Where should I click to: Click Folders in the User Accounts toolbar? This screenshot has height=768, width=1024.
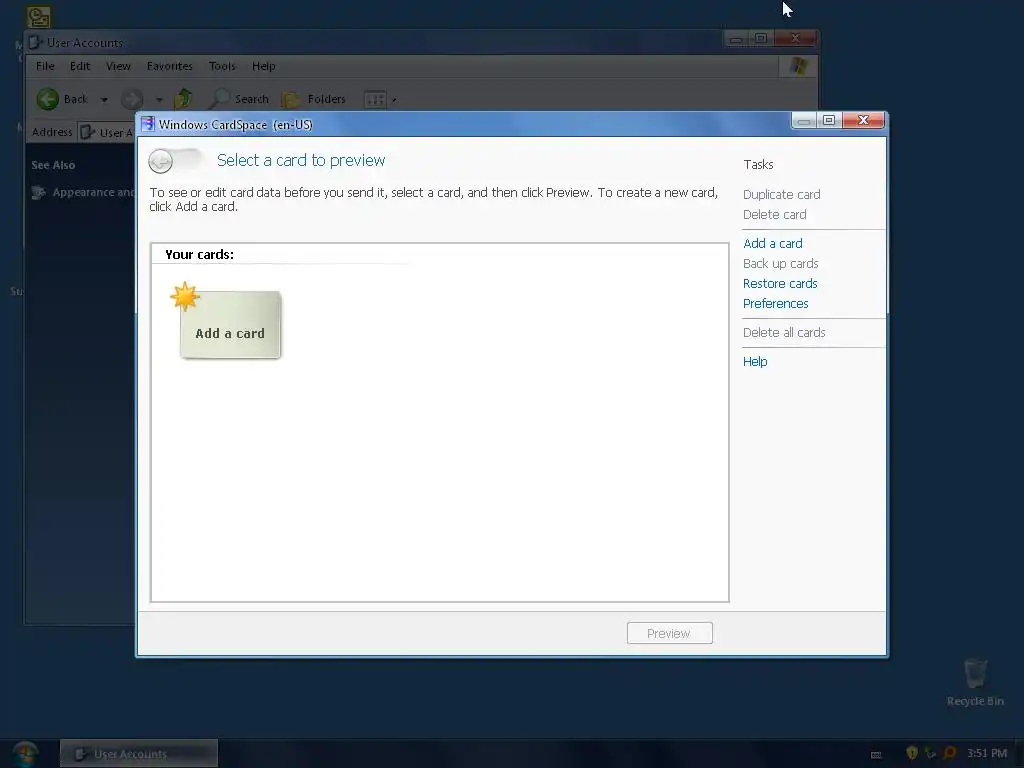coord(314,99)
